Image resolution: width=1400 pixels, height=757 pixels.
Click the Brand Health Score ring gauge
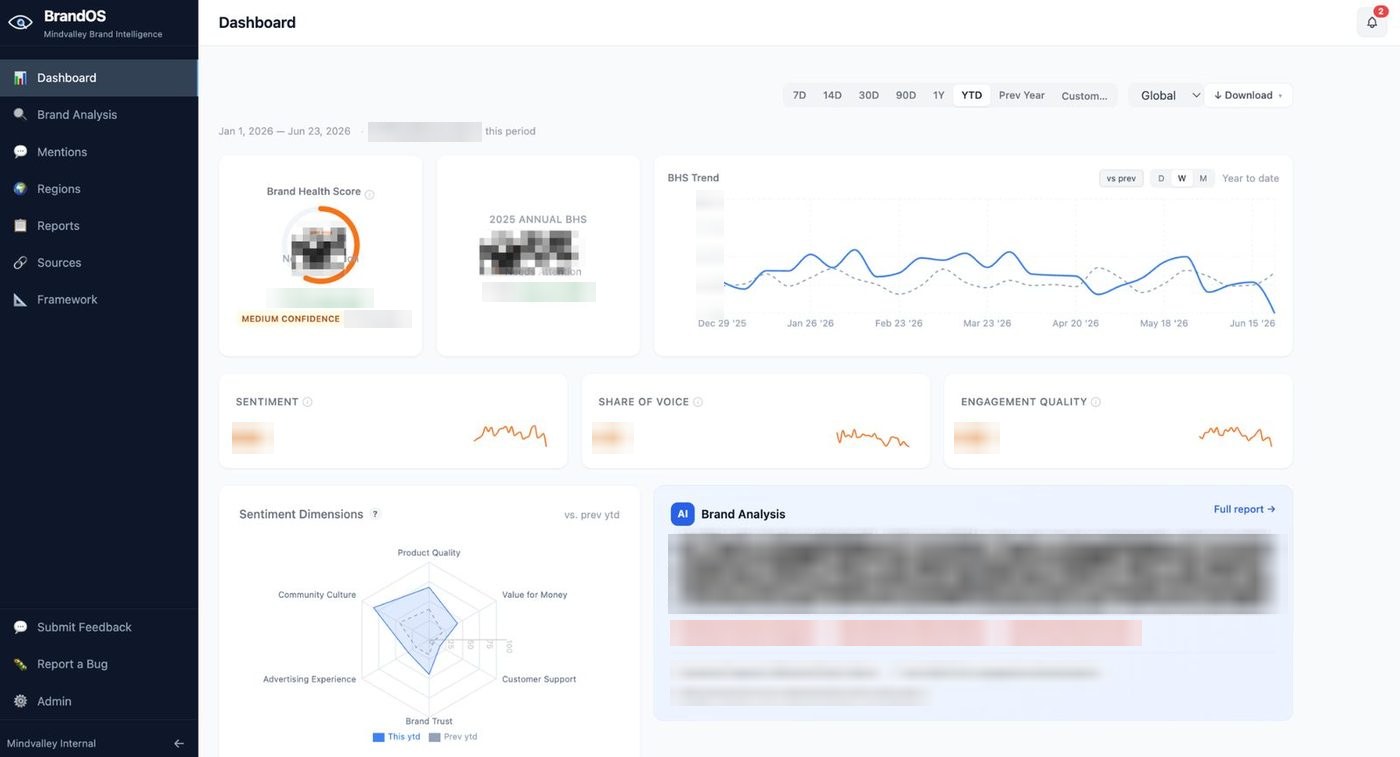tap(321, 245)
